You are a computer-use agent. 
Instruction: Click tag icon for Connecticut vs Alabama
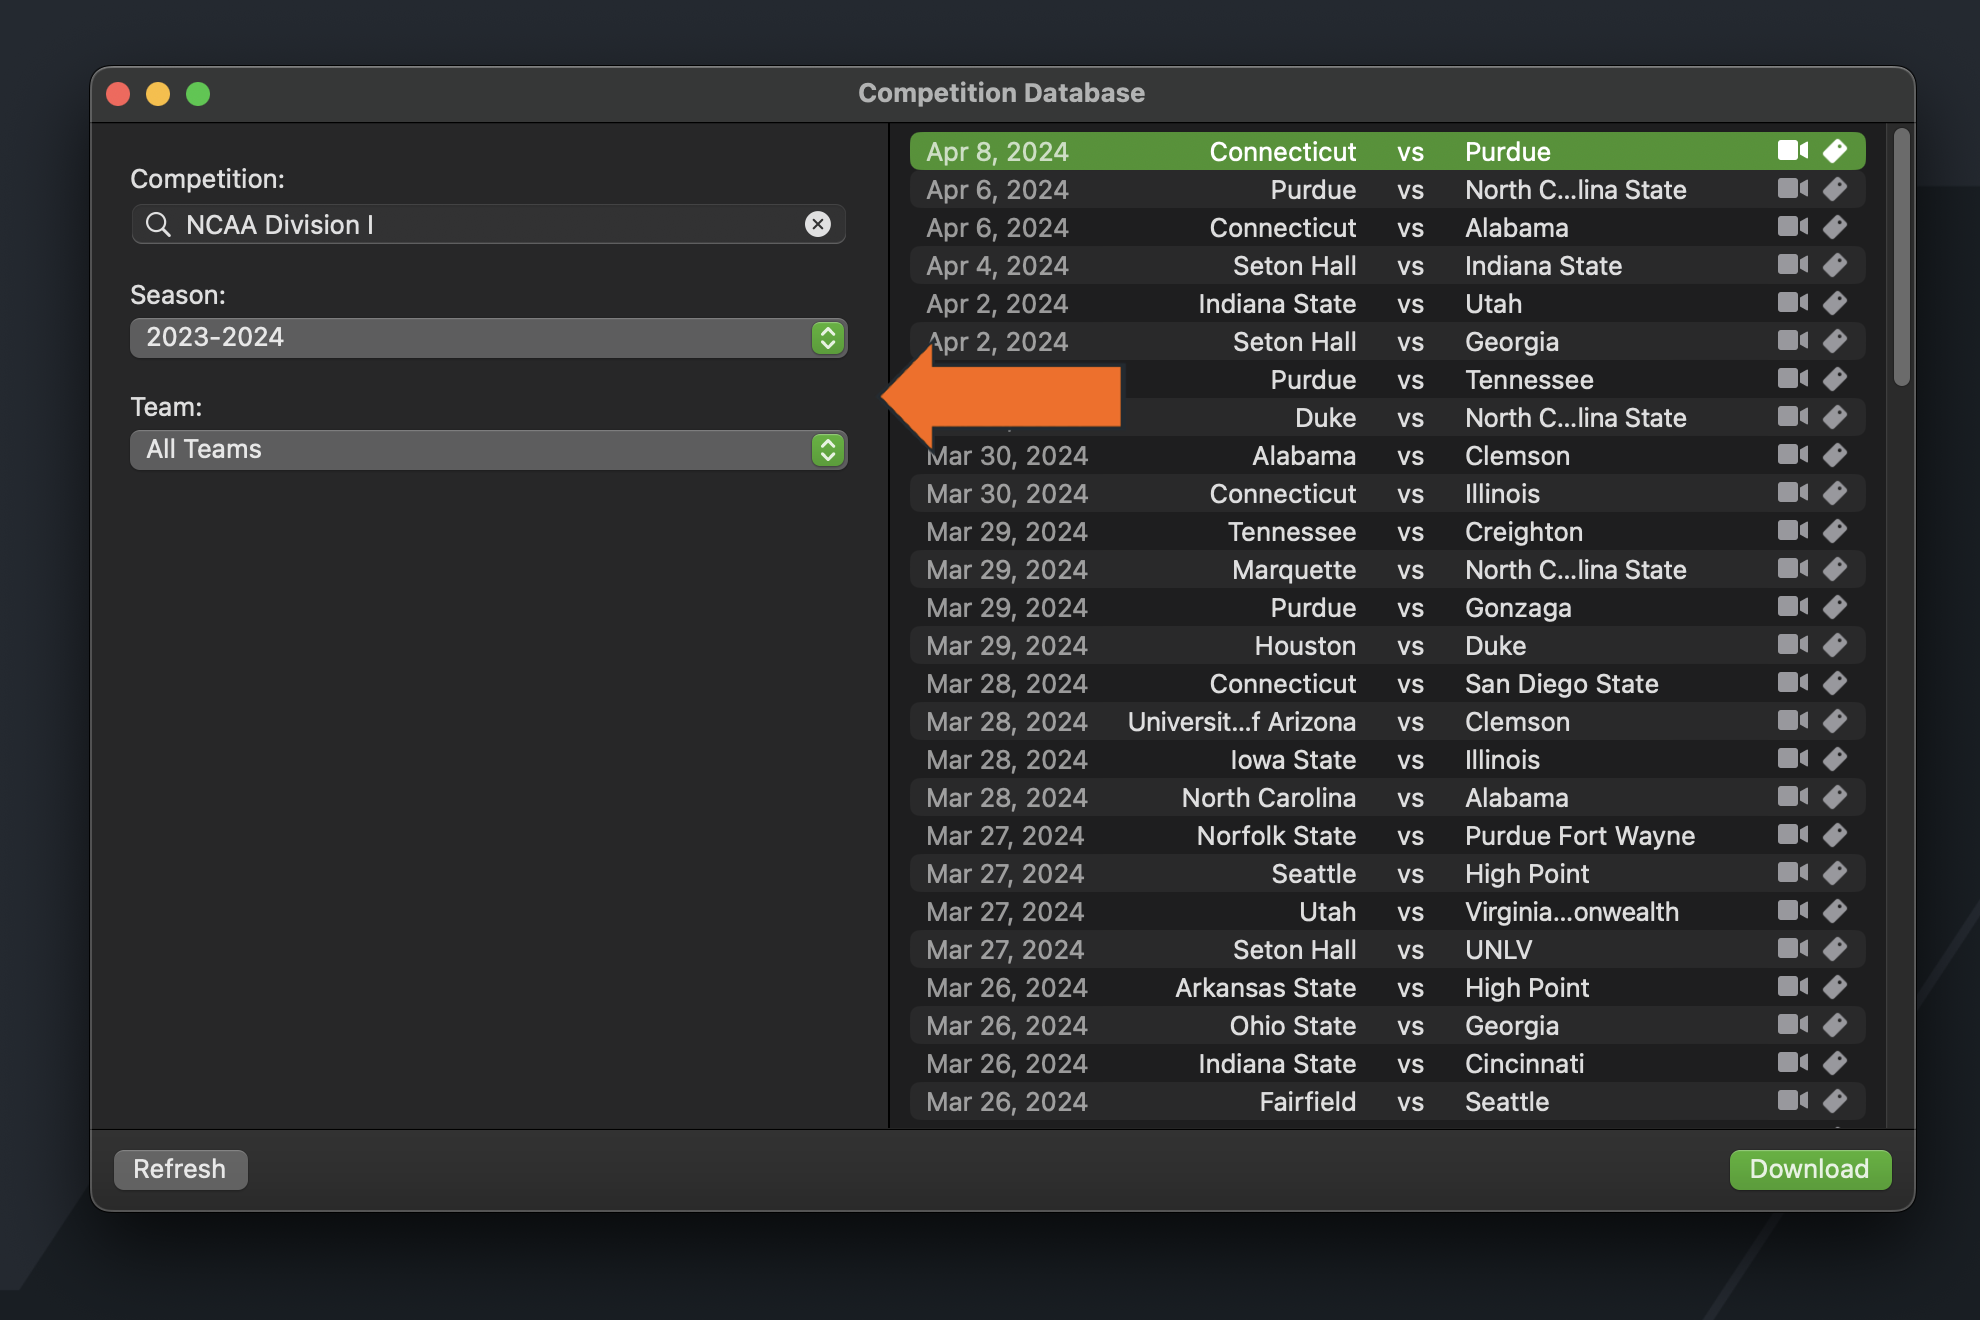pos(1835,227)
